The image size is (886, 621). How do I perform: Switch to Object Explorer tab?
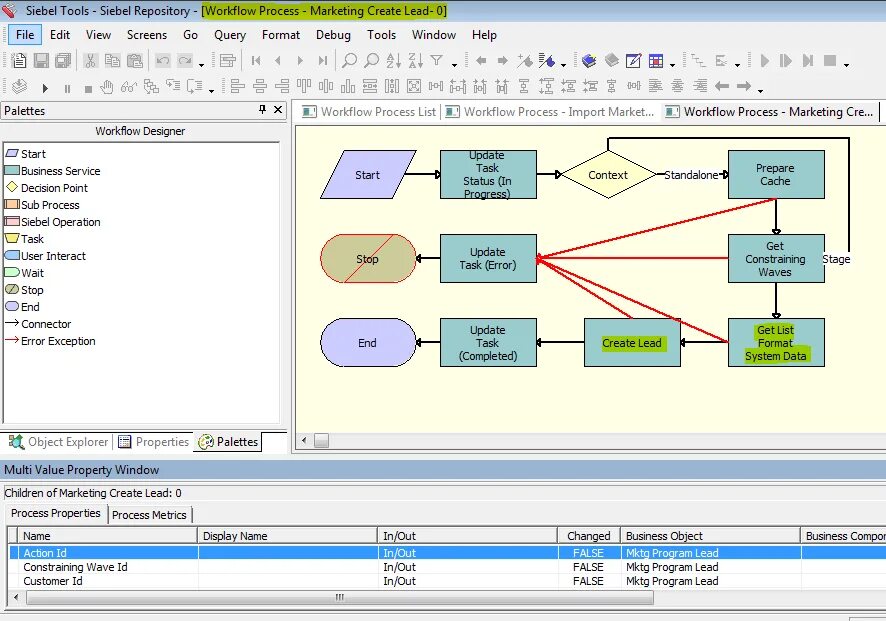59,442
